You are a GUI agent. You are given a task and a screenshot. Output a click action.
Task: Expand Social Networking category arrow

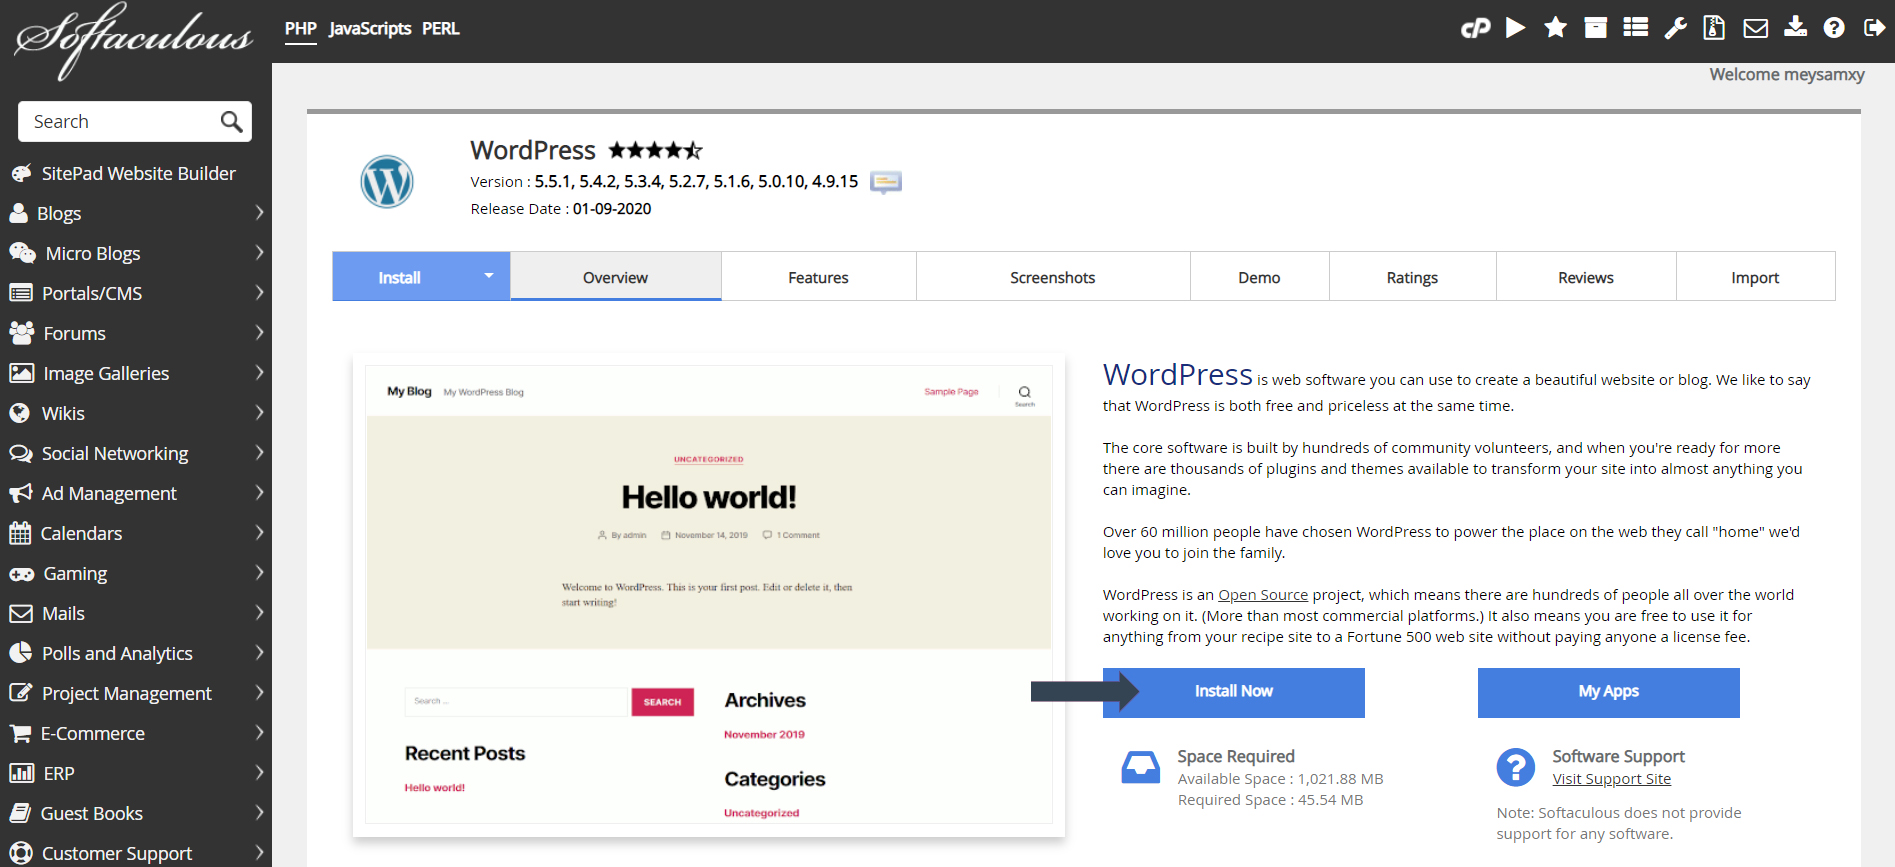pyautogui.click(x=259, y=452)
